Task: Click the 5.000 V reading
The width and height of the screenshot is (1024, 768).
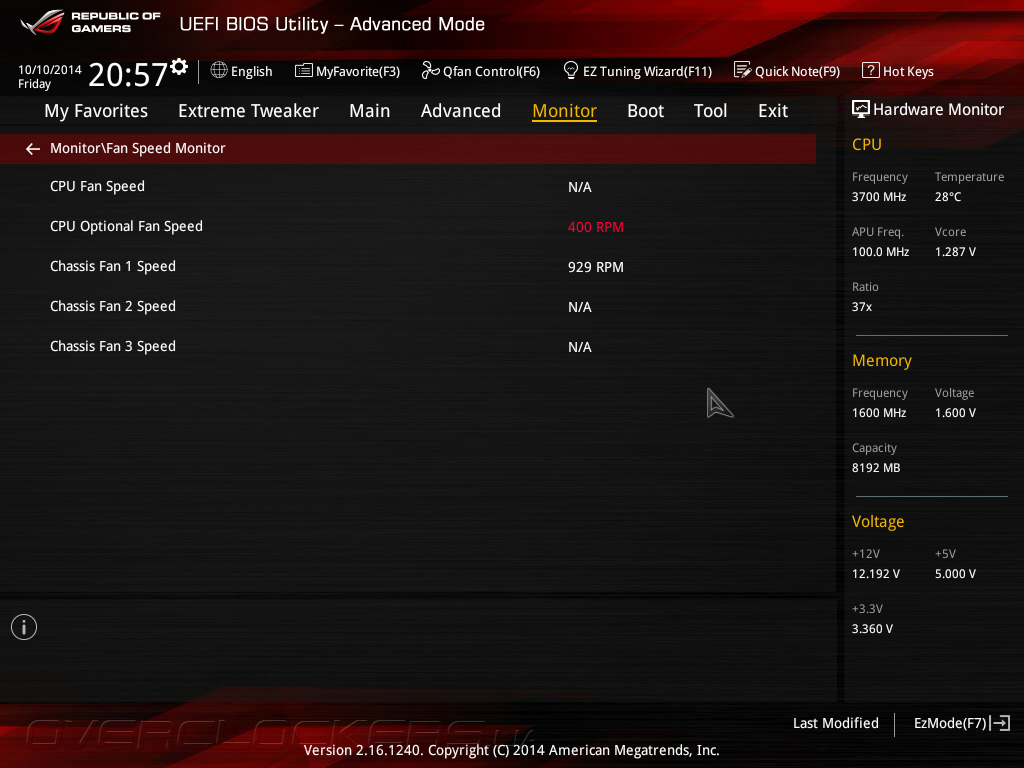Action: tap(955, 574)
